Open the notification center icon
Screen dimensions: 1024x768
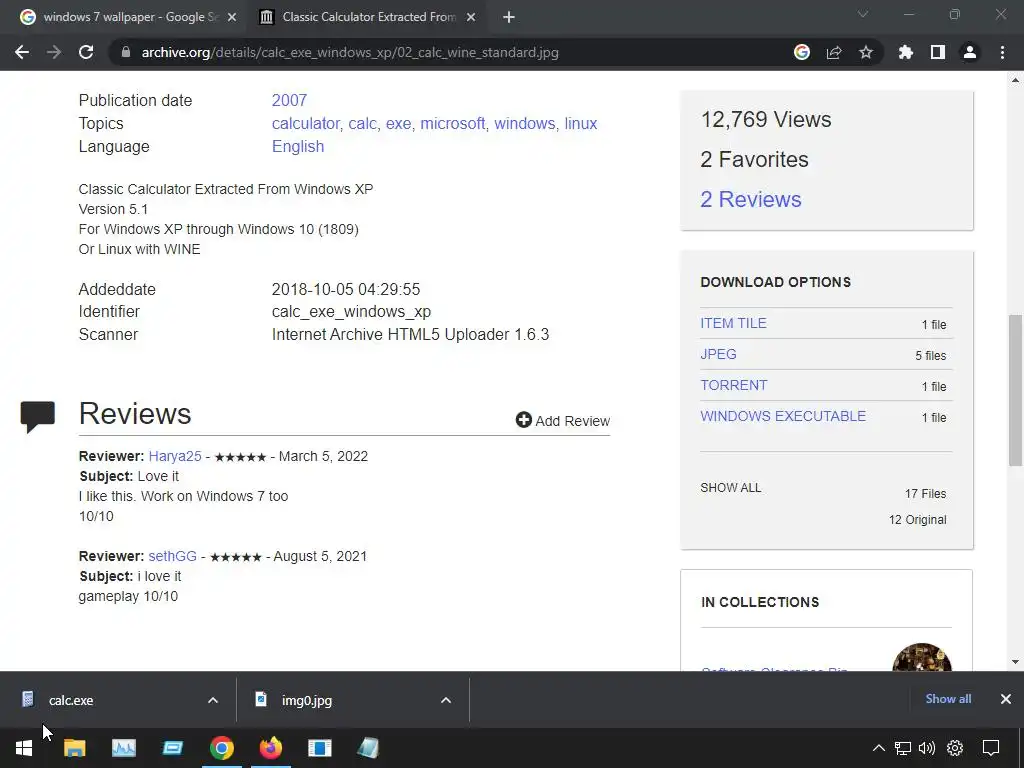click(991, 748)
